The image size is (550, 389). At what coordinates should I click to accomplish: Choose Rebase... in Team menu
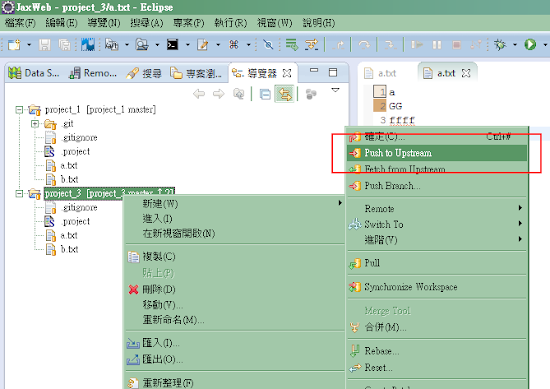coord(437,350)
